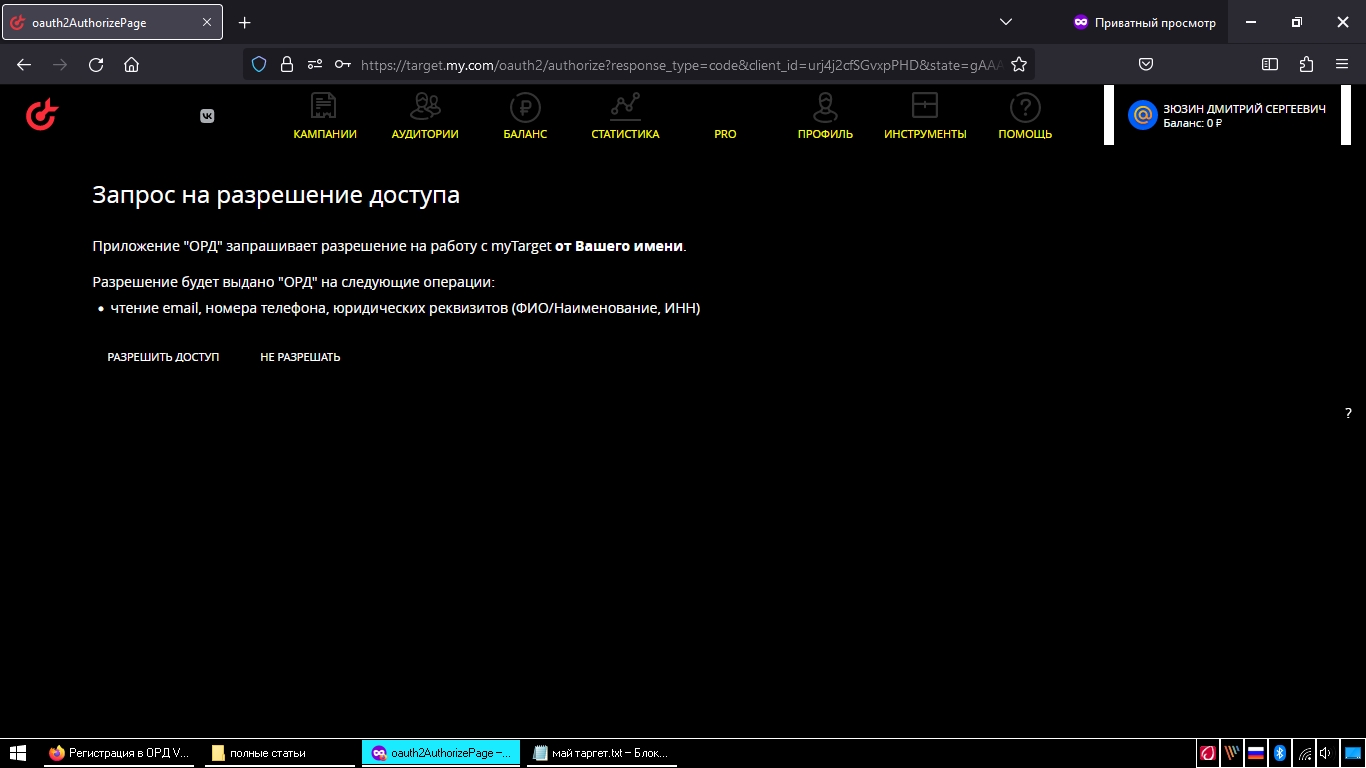
Task: Open the Инструменты section
Action: point(925,116)
